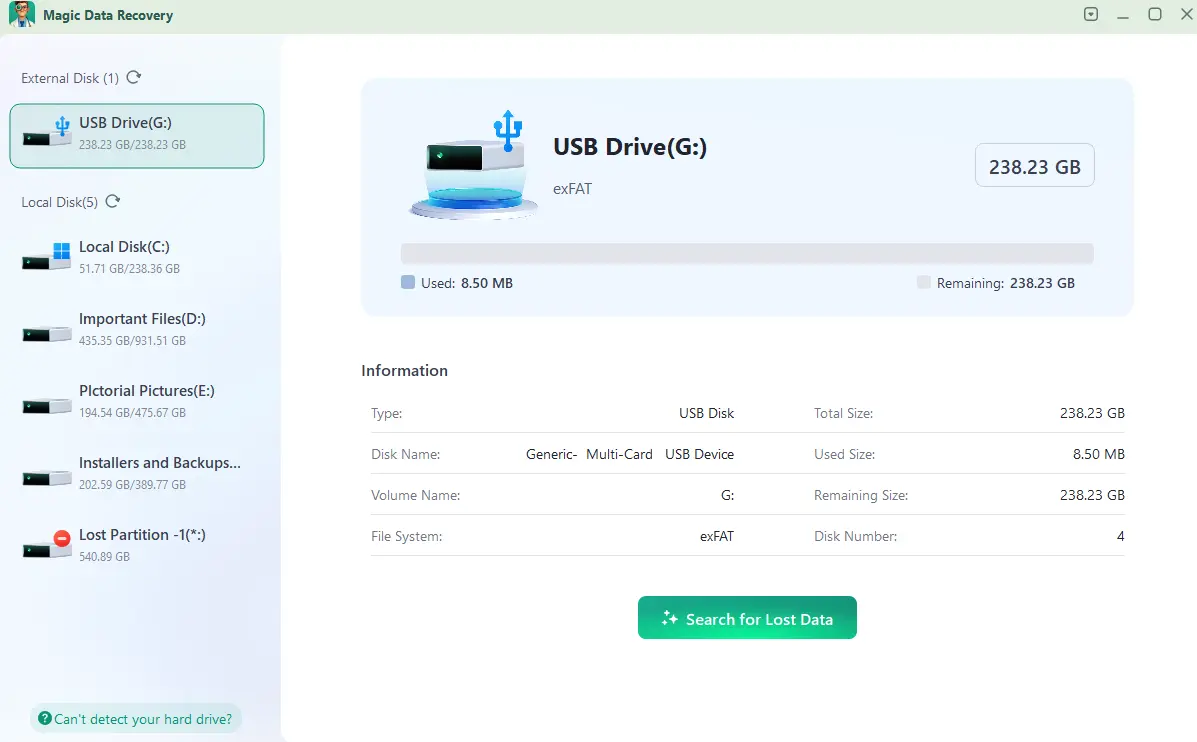Image resolution: width=1197 pixels, height=742 pixels.
Task: Click the Information section heading
Action: tap(405, 370)
